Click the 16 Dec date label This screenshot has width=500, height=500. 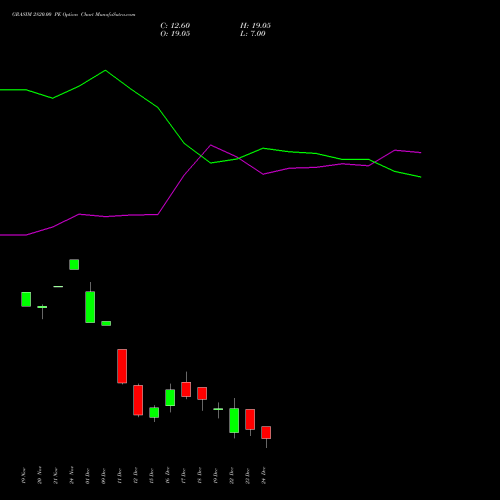click(168, 475)
